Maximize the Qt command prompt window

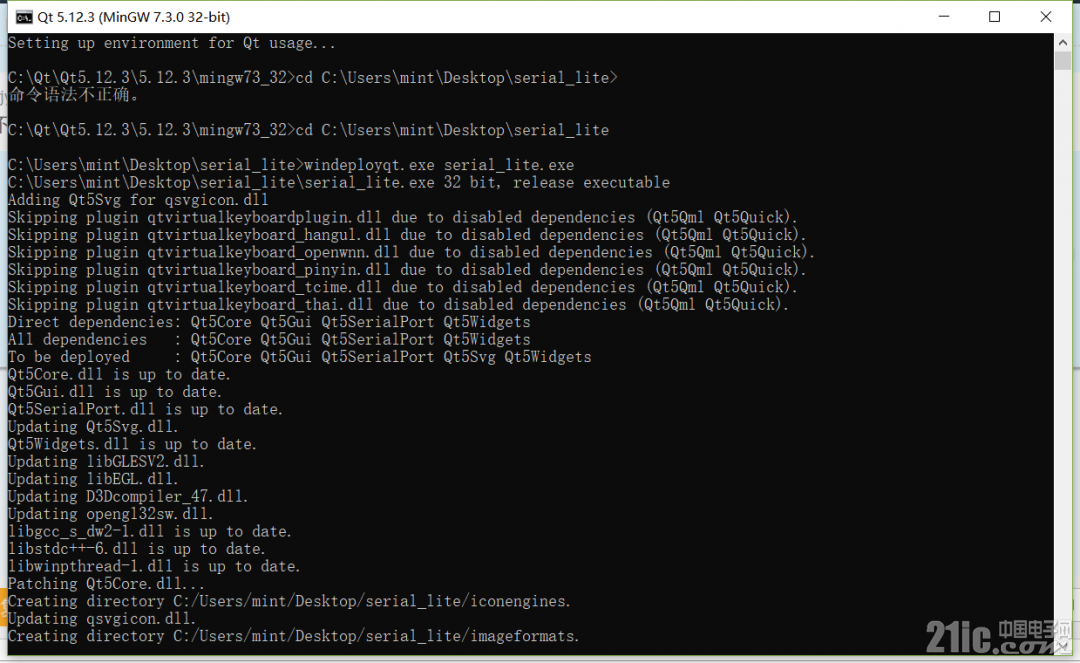(994, 17)
